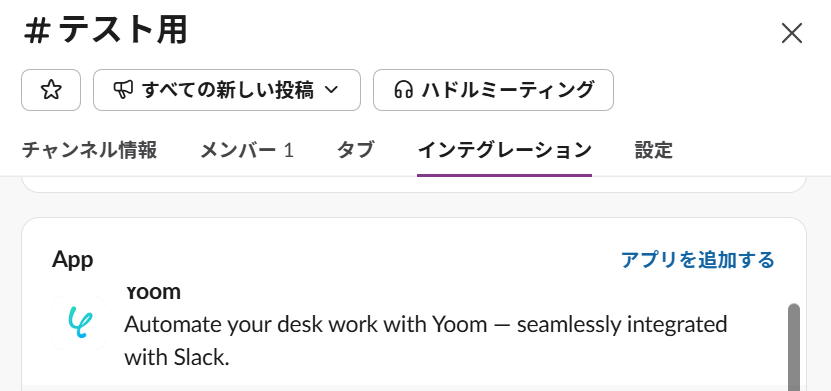831x391 pixels.
Task: Click the megaphone notification icon
Action: [x=123, y=90]
